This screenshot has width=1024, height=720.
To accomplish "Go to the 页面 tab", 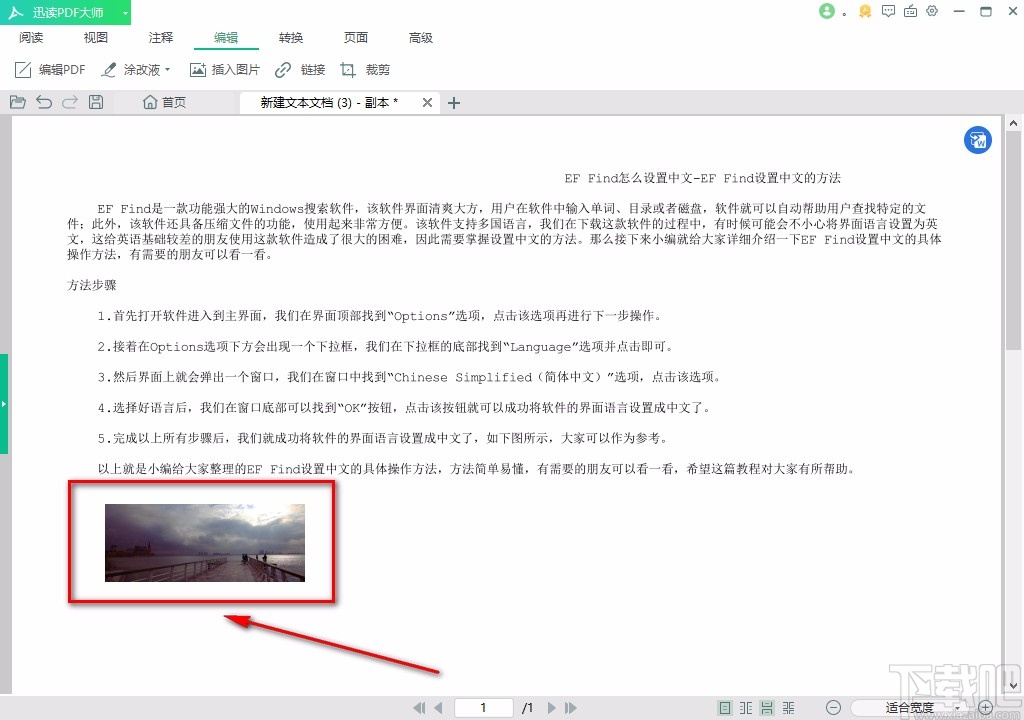I will pyautogui.click(x=356, y=38).
